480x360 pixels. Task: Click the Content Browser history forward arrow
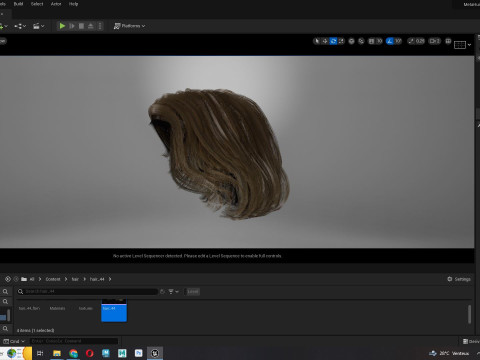[16, 279]
